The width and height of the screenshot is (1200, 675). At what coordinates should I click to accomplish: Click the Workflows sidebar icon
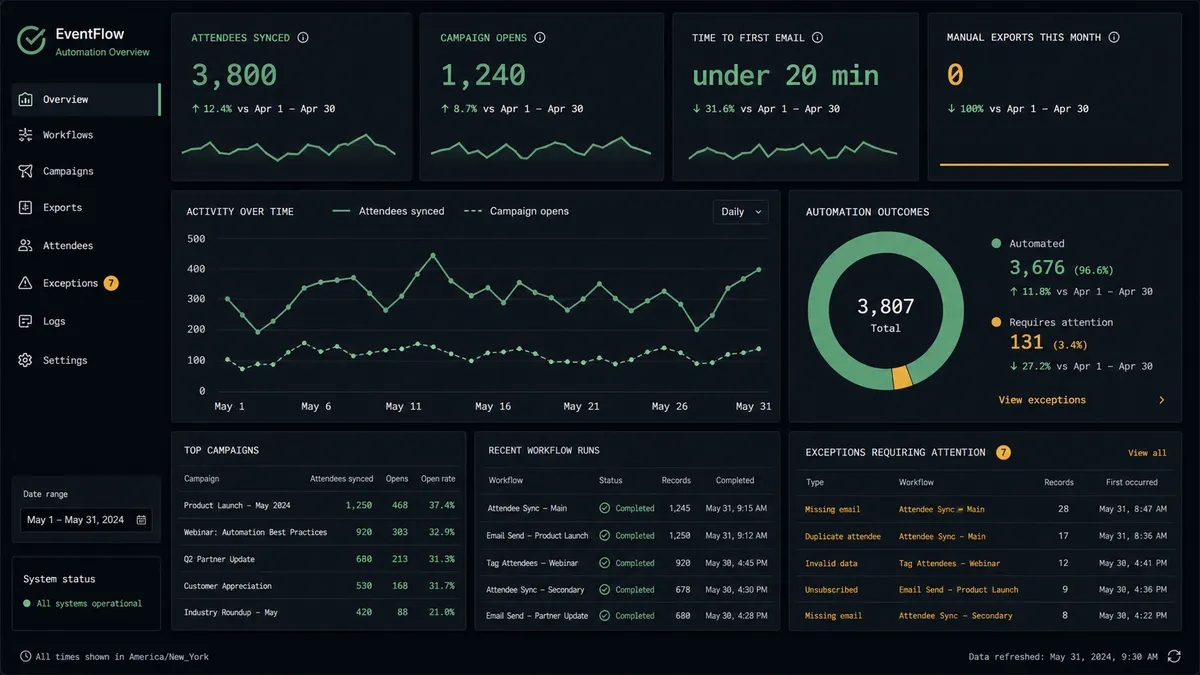(x=25, y=135)
